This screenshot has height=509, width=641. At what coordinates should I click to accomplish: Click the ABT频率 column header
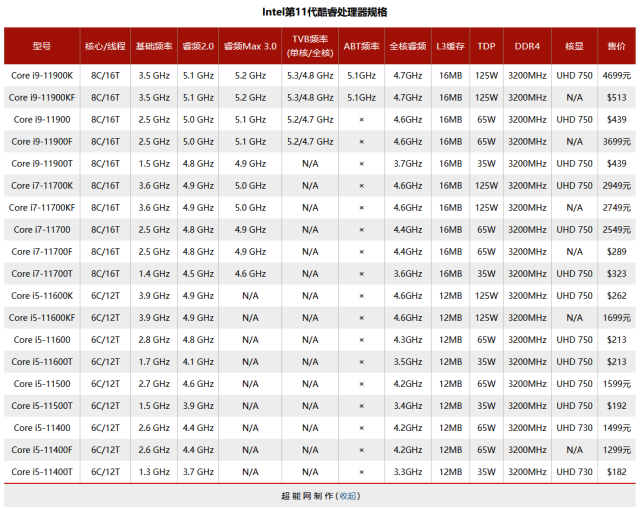point(361,46)
